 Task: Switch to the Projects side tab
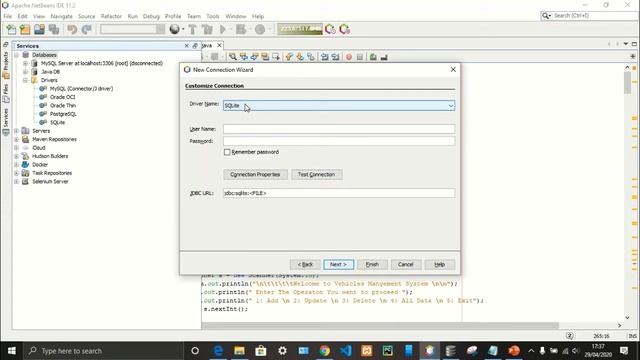(6, 65)
